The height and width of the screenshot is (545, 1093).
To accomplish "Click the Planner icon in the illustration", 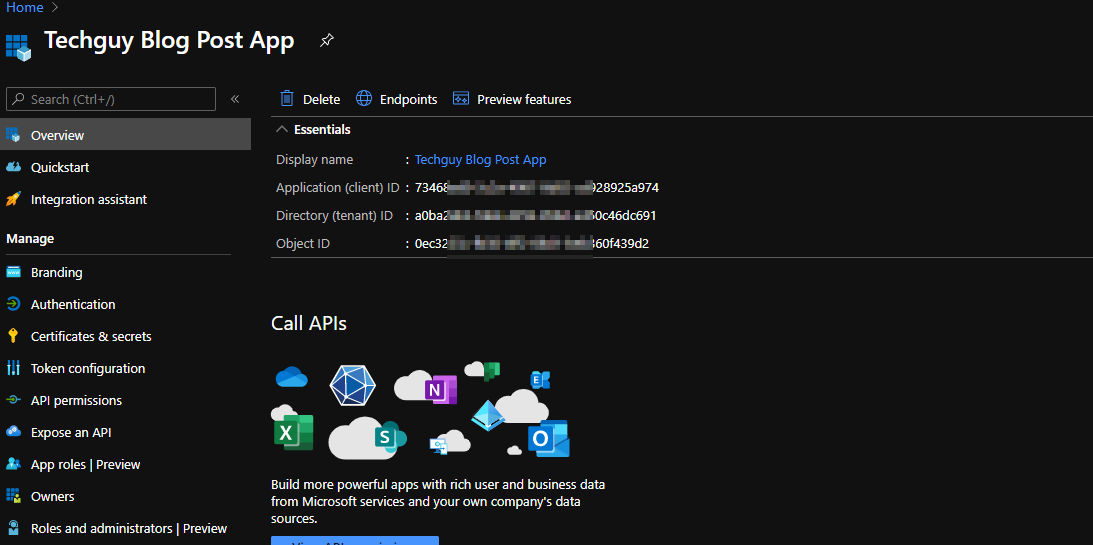I will click(x=491, y=371).
